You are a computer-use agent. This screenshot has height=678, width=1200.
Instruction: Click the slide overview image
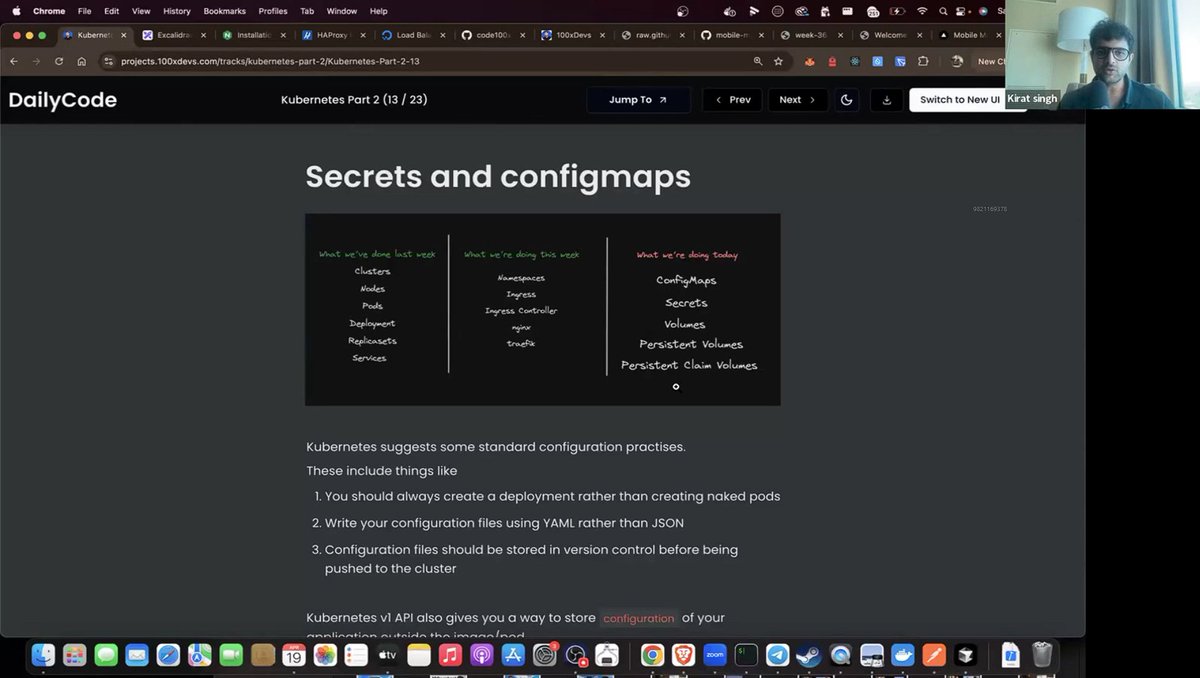(543, 309)
